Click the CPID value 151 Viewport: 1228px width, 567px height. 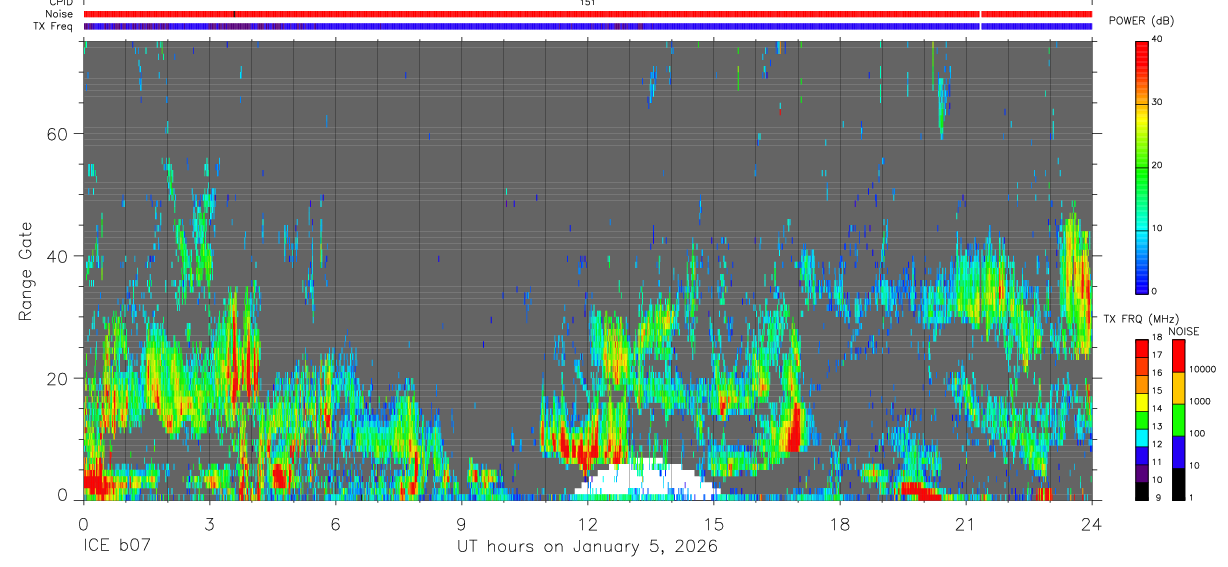pos(588,3)
